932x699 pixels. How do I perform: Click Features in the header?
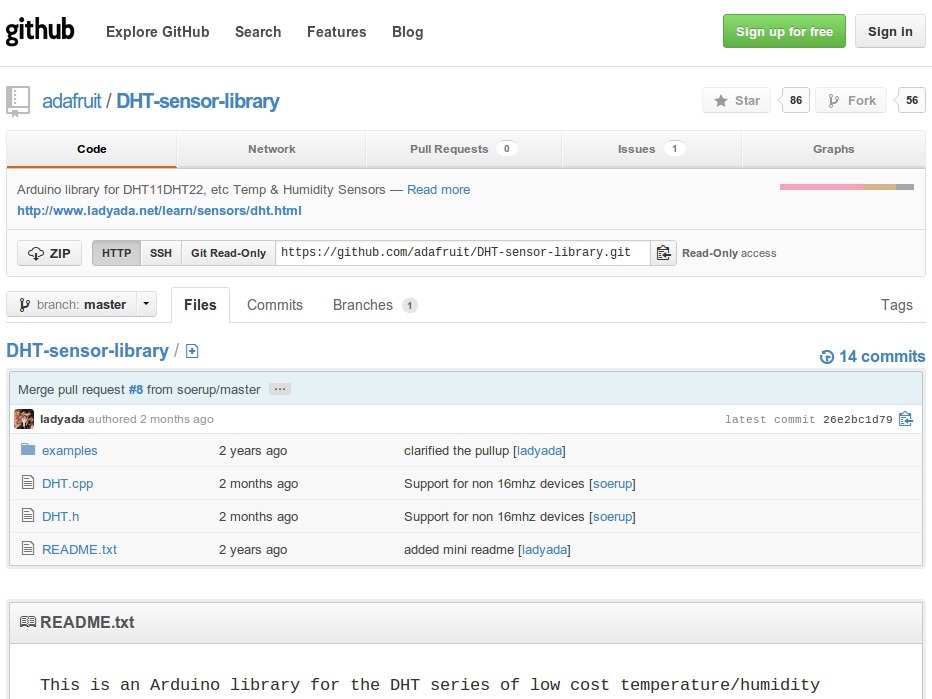[336, 32]
